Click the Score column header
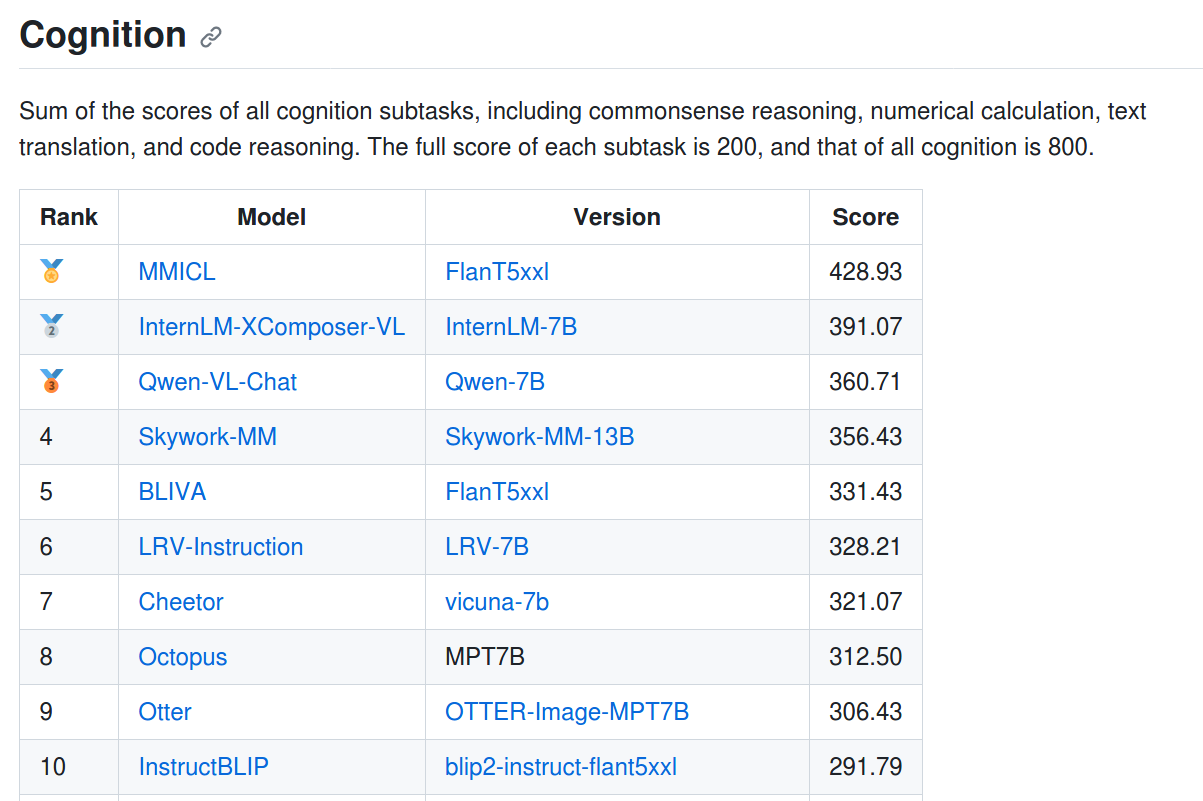Image resolution: width=1203 pixels, height=801 pixels. pos(866,217)
